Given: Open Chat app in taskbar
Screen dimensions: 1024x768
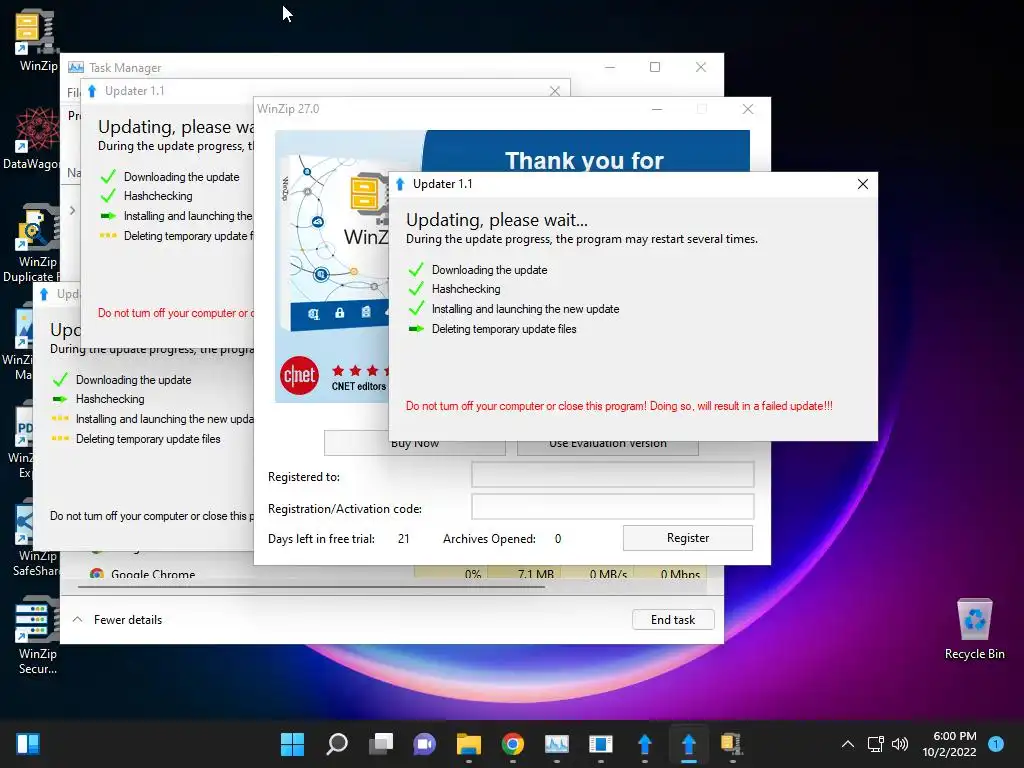Looking at the screenshot, I should [x=424, y=744].
